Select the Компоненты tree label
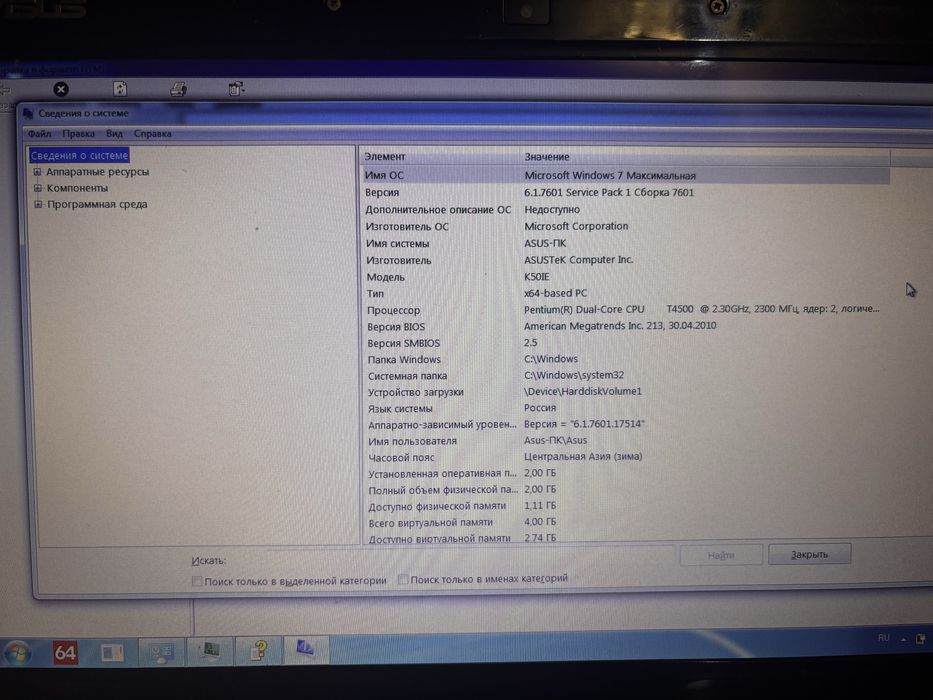The width and height of the screenshot is (933, 700). (77, 188)
